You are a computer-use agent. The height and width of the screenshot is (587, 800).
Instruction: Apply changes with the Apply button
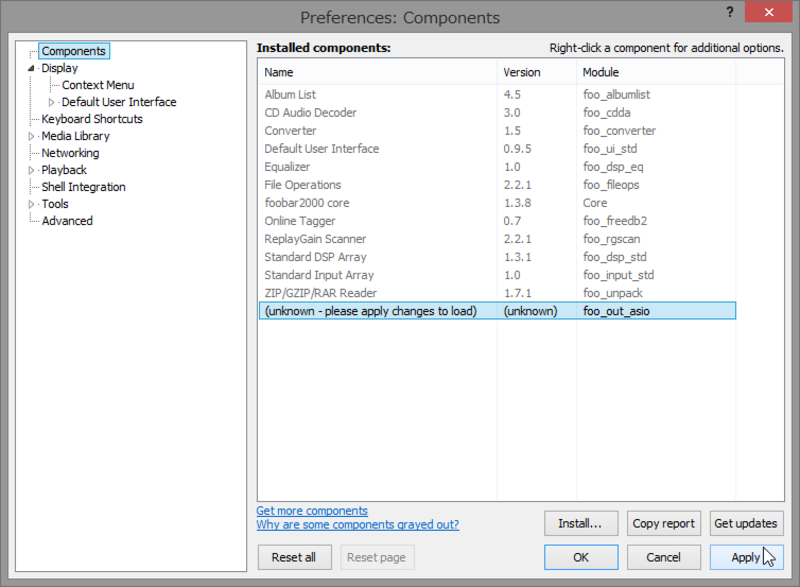pos(746,557)
